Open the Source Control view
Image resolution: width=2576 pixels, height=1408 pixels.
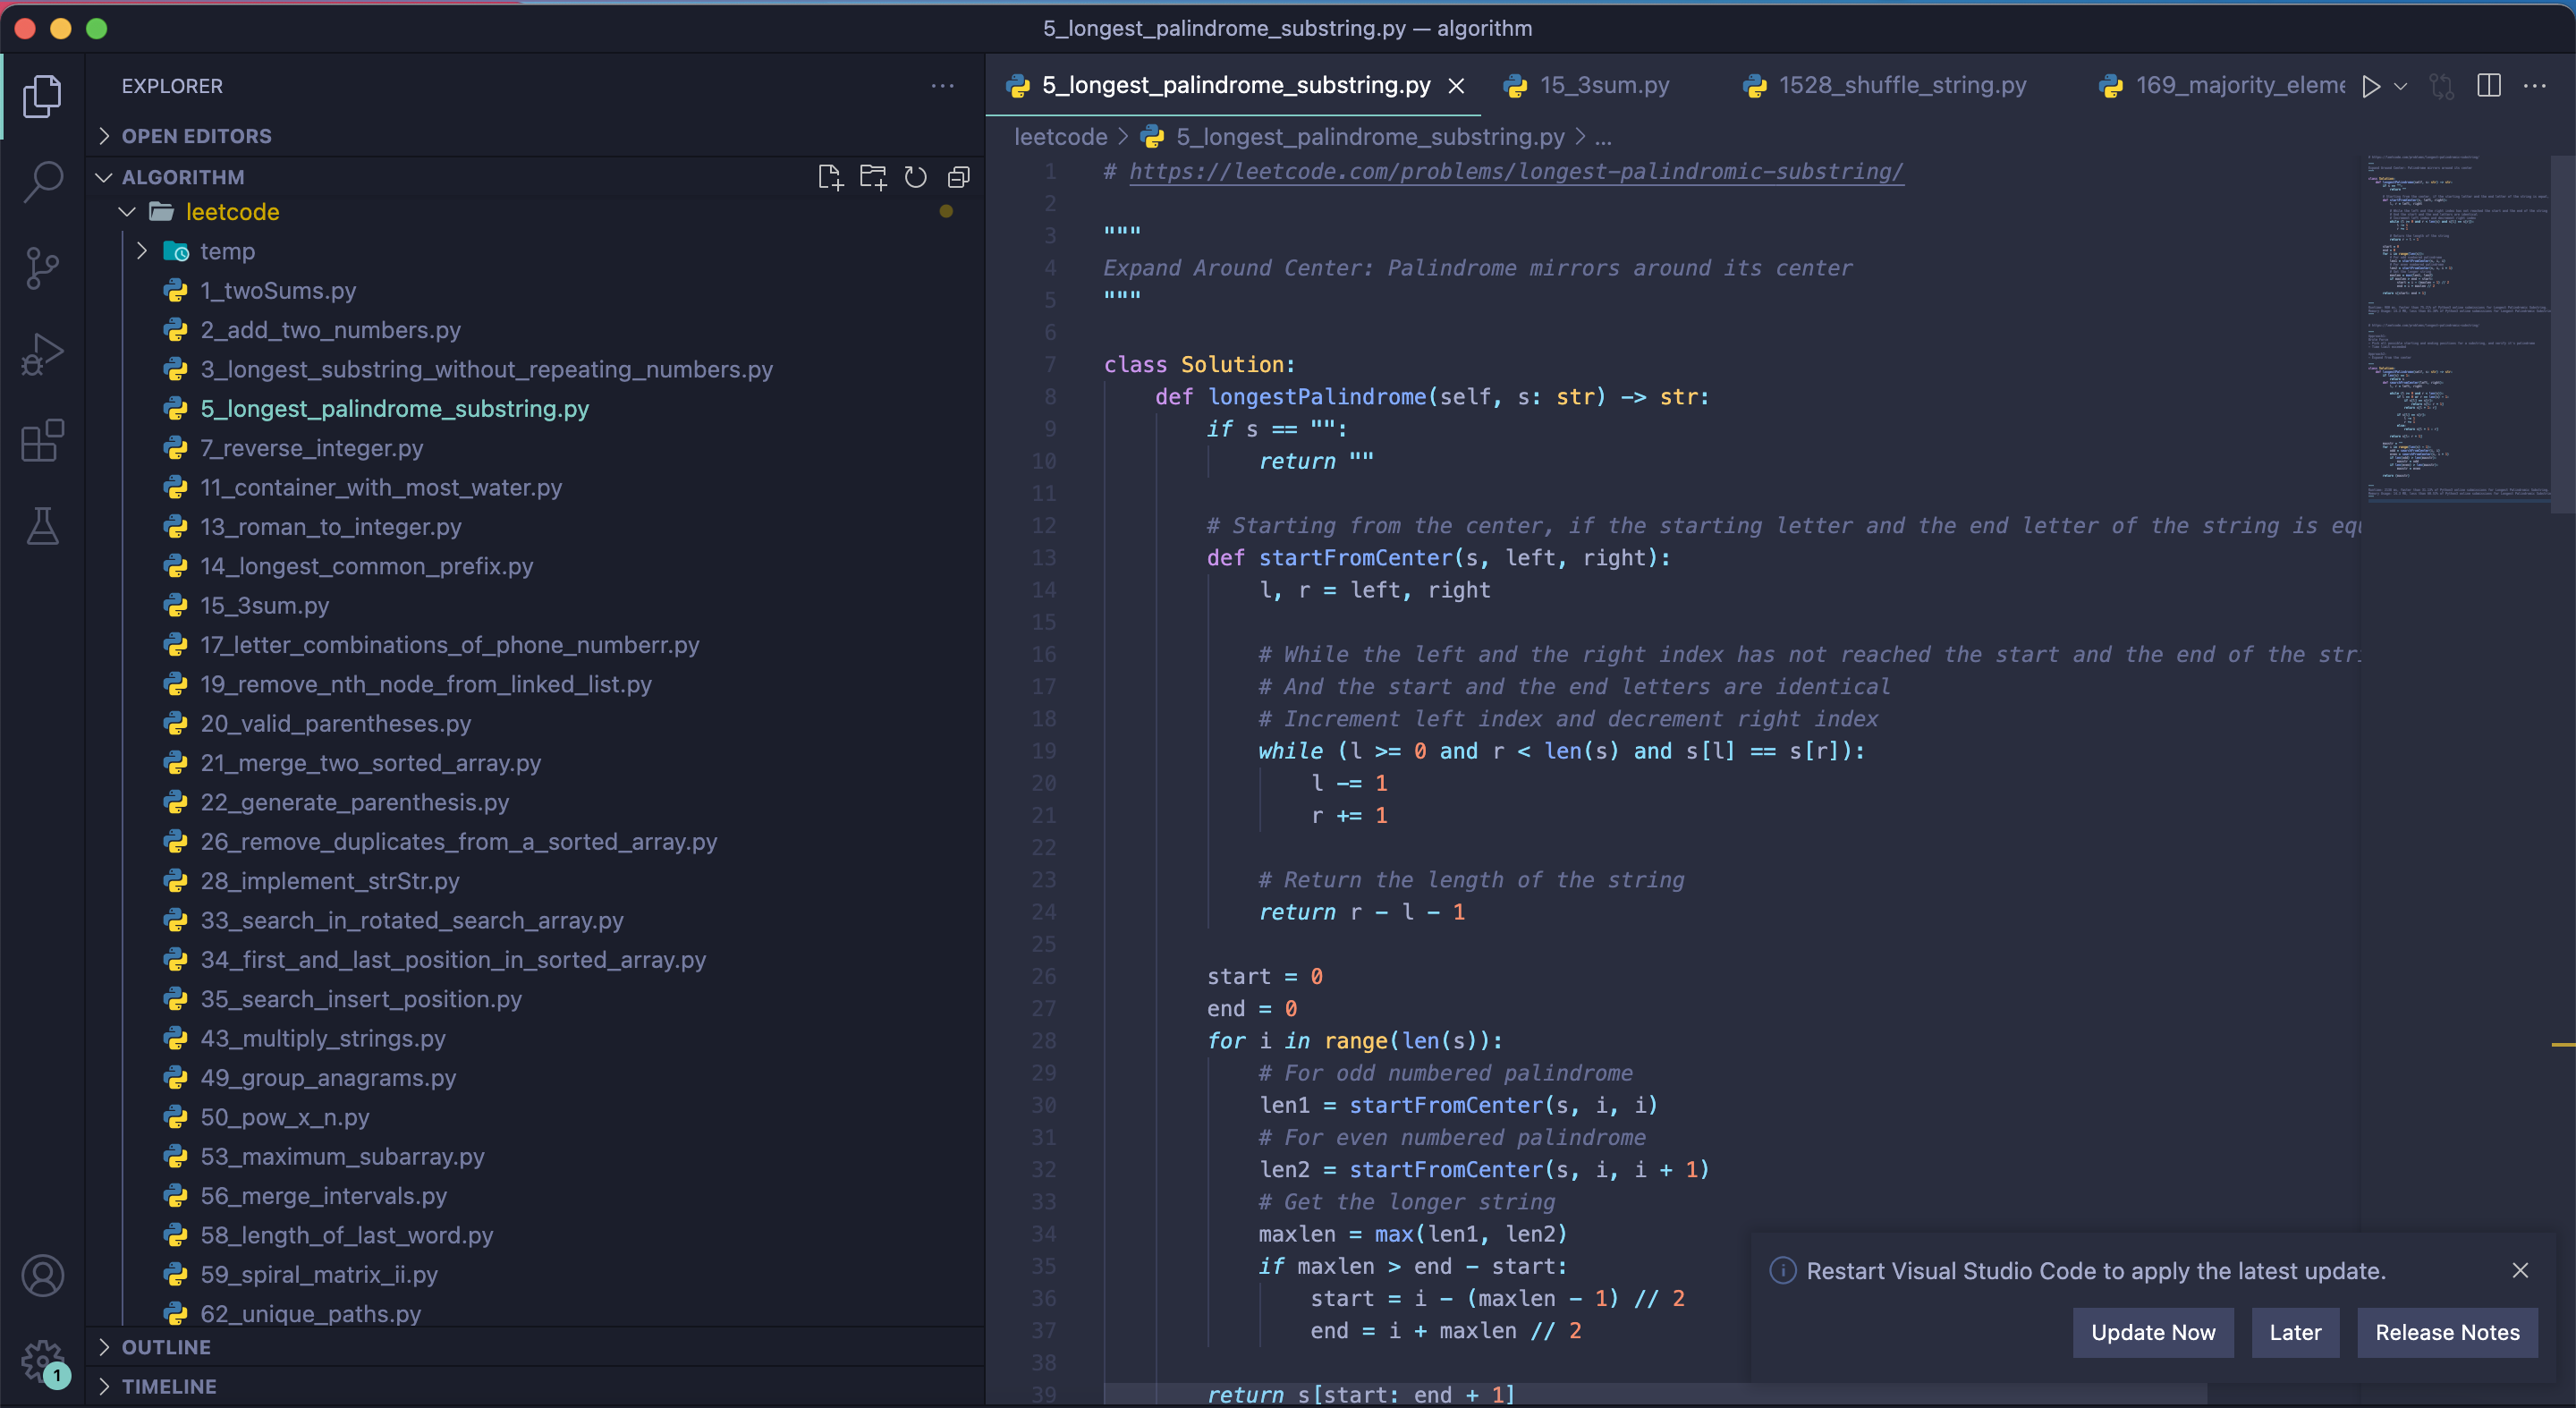(42, 268)
